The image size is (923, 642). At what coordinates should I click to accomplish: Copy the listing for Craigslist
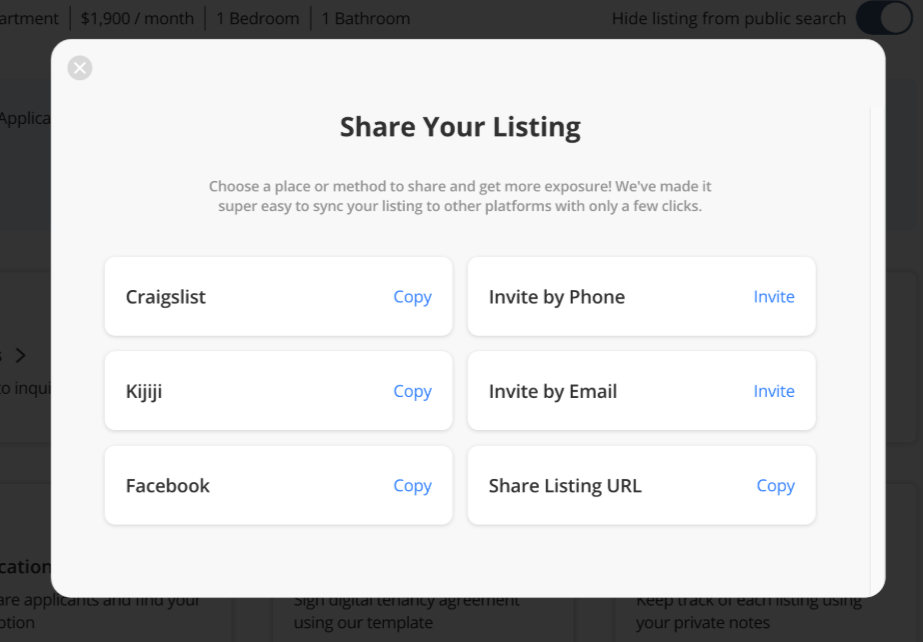(412, 297)
